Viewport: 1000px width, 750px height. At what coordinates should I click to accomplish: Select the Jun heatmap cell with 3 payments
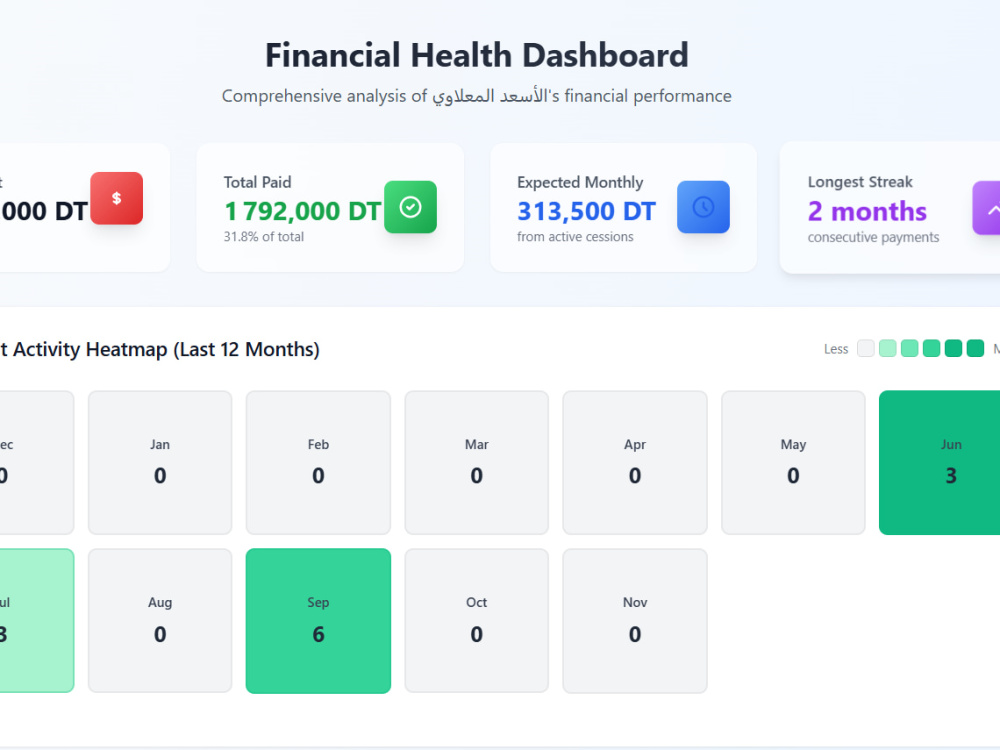click(939, 462)
